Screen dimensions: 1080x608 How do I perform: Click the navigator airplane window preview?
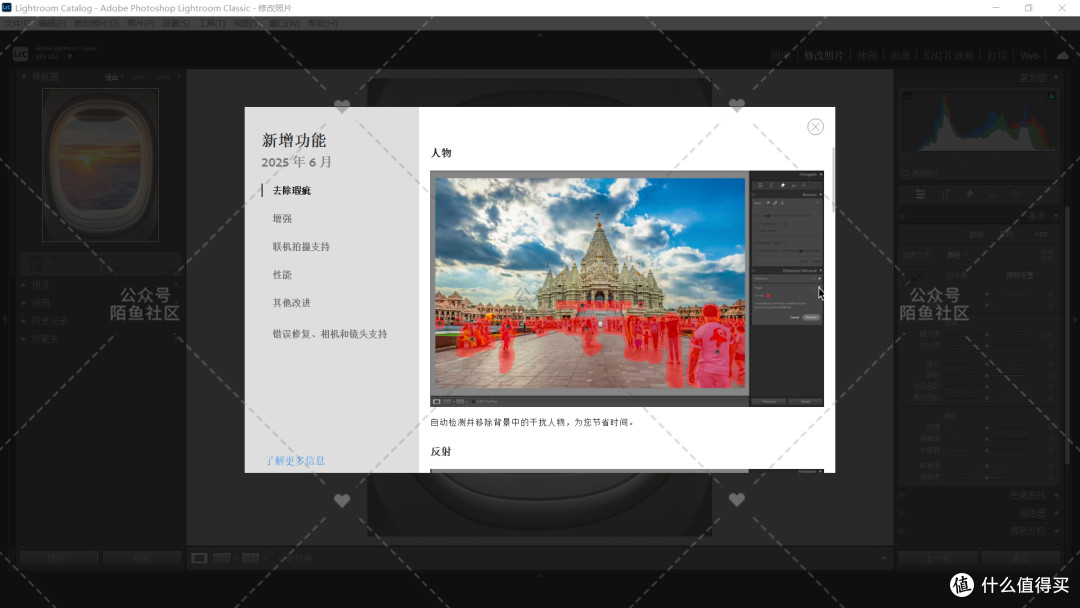tap(101, 165)
